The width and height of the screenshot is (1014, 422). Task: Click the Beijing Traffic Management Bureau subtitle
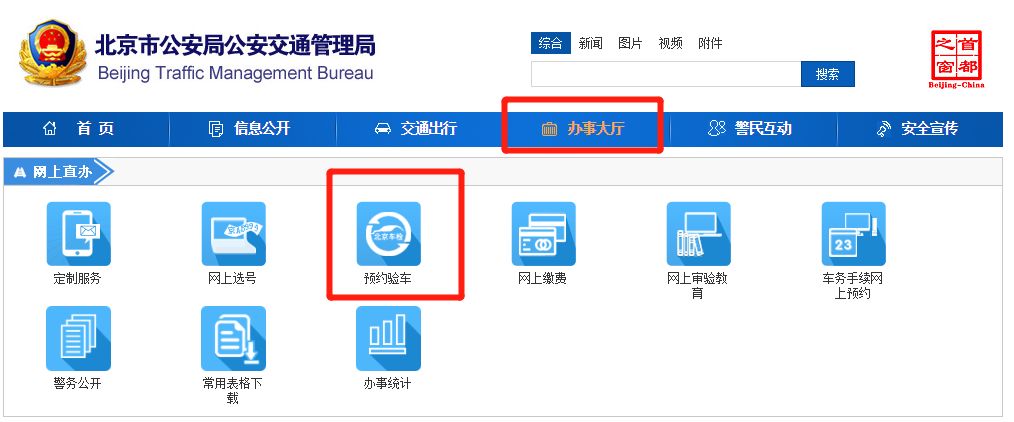pos(235,73)
